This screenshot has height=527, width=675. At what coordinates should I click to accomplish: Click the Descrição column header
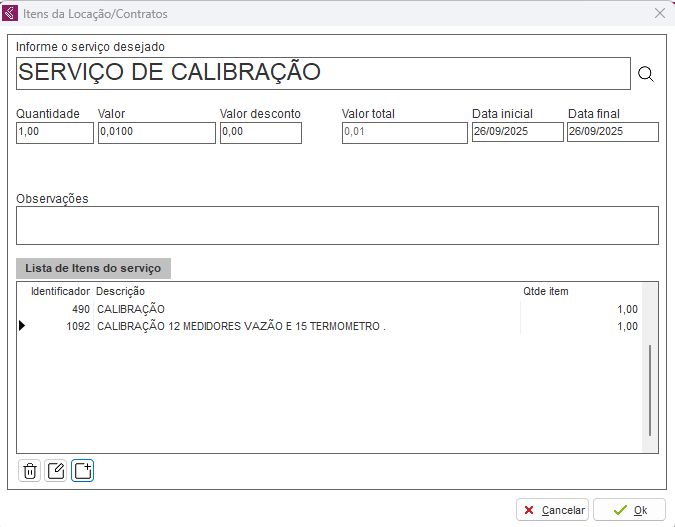point(121,291)
